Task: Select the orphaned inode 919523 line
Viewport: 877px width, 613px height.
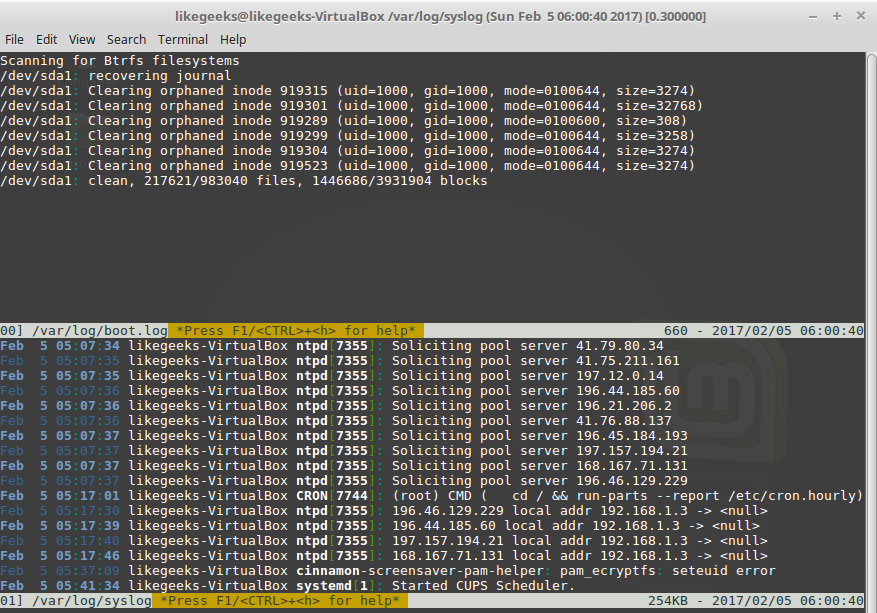Action: 347,166
